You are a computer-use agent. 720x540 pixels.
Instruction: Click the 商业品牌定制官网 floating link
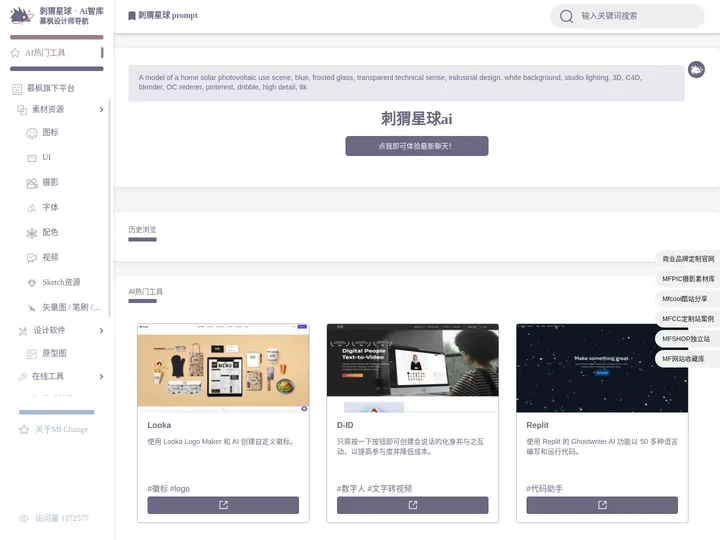pyautogui.click(x=688, y=259)
